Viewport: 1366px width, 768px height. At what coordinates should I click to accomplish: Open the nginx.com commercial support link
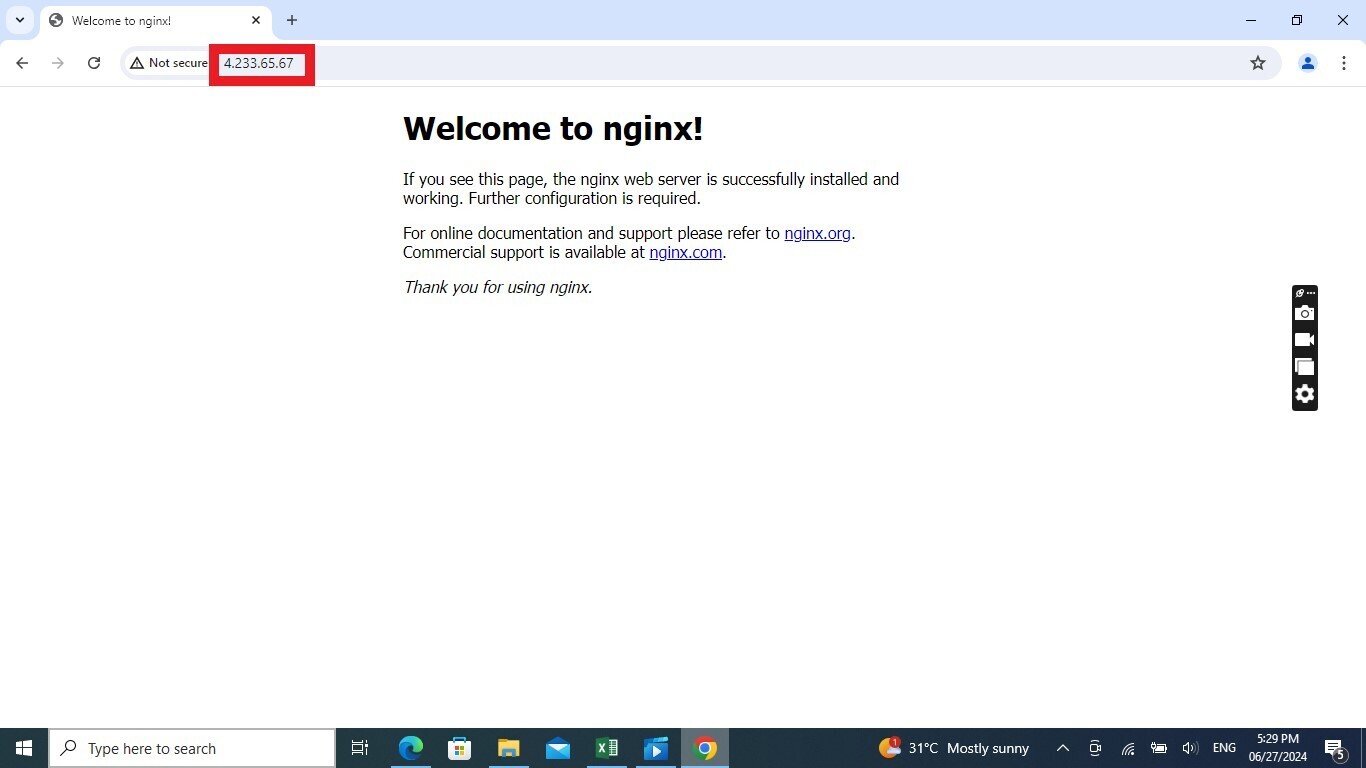coord(685,252)
